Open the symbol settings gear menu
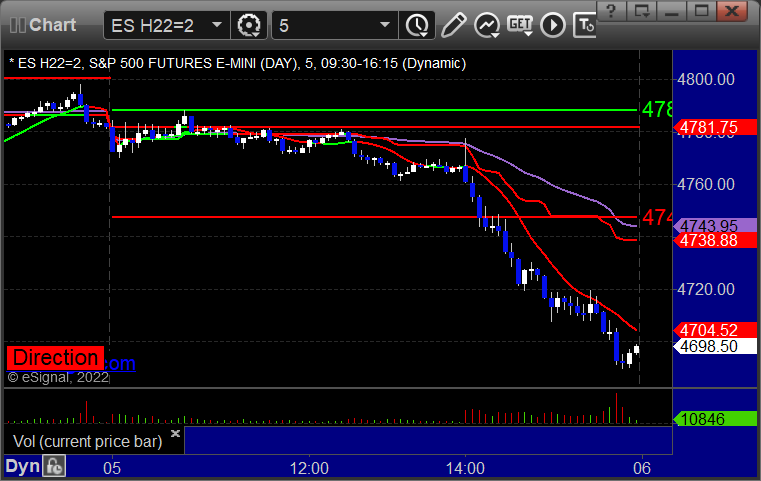This screenshot has width=761, height=481. [249, 25]
